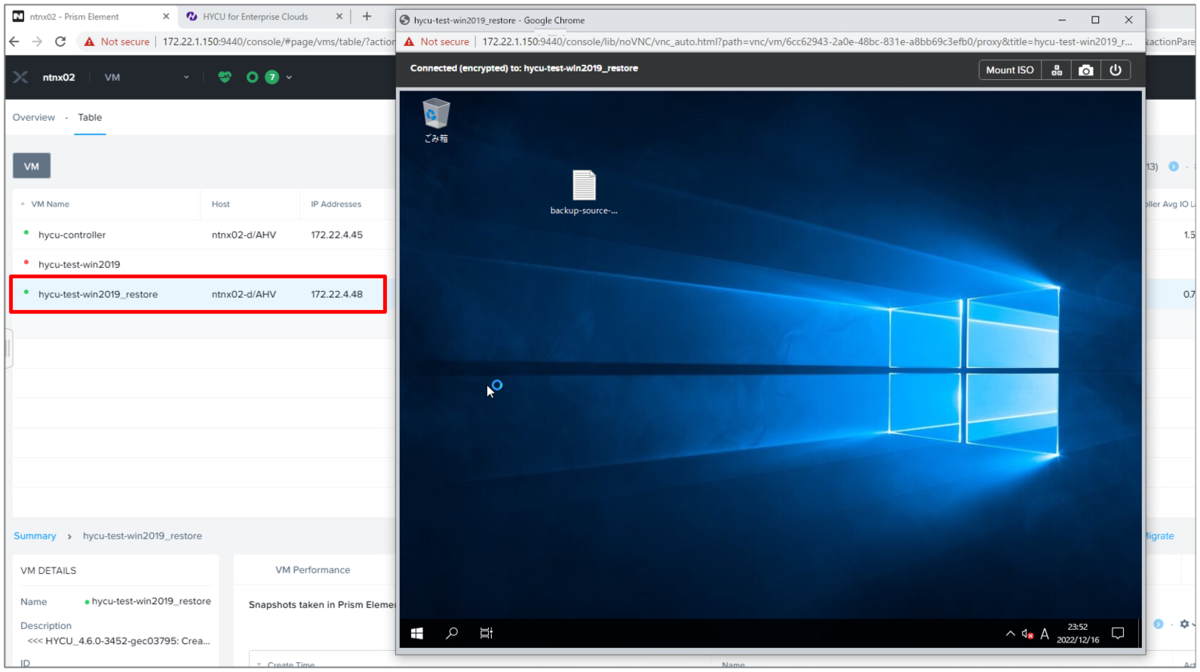Open a new browser tab with plus
Screen dimensions: 1200x672
tap(367, 16)
